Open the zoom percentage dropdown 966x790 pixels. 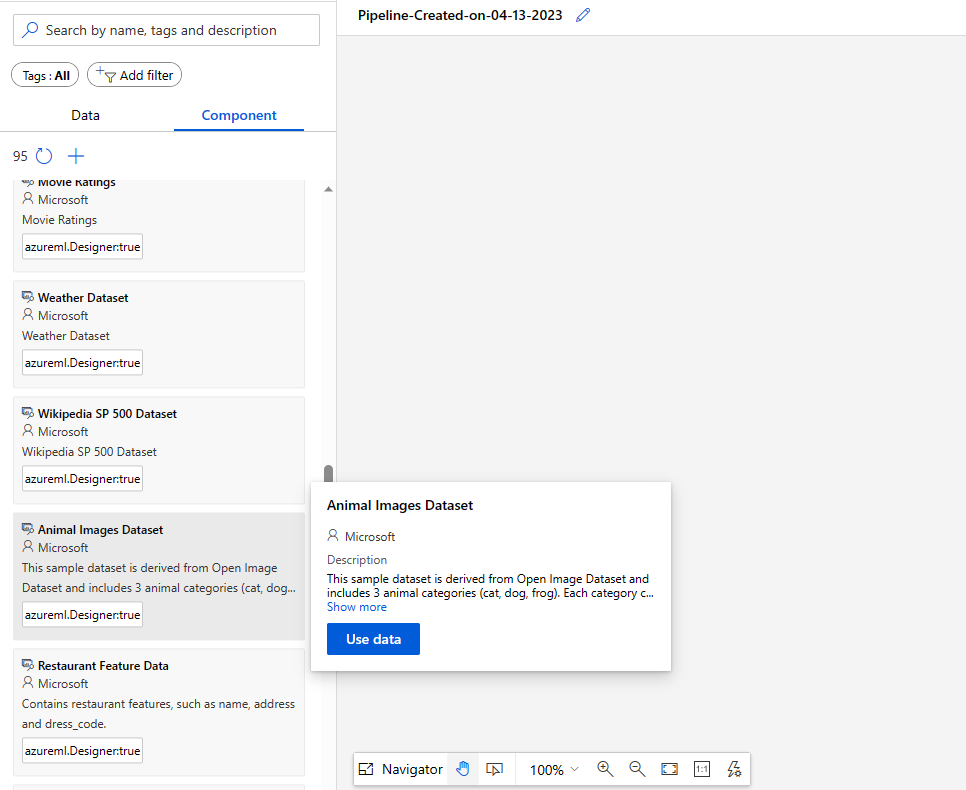coord(553,768)
